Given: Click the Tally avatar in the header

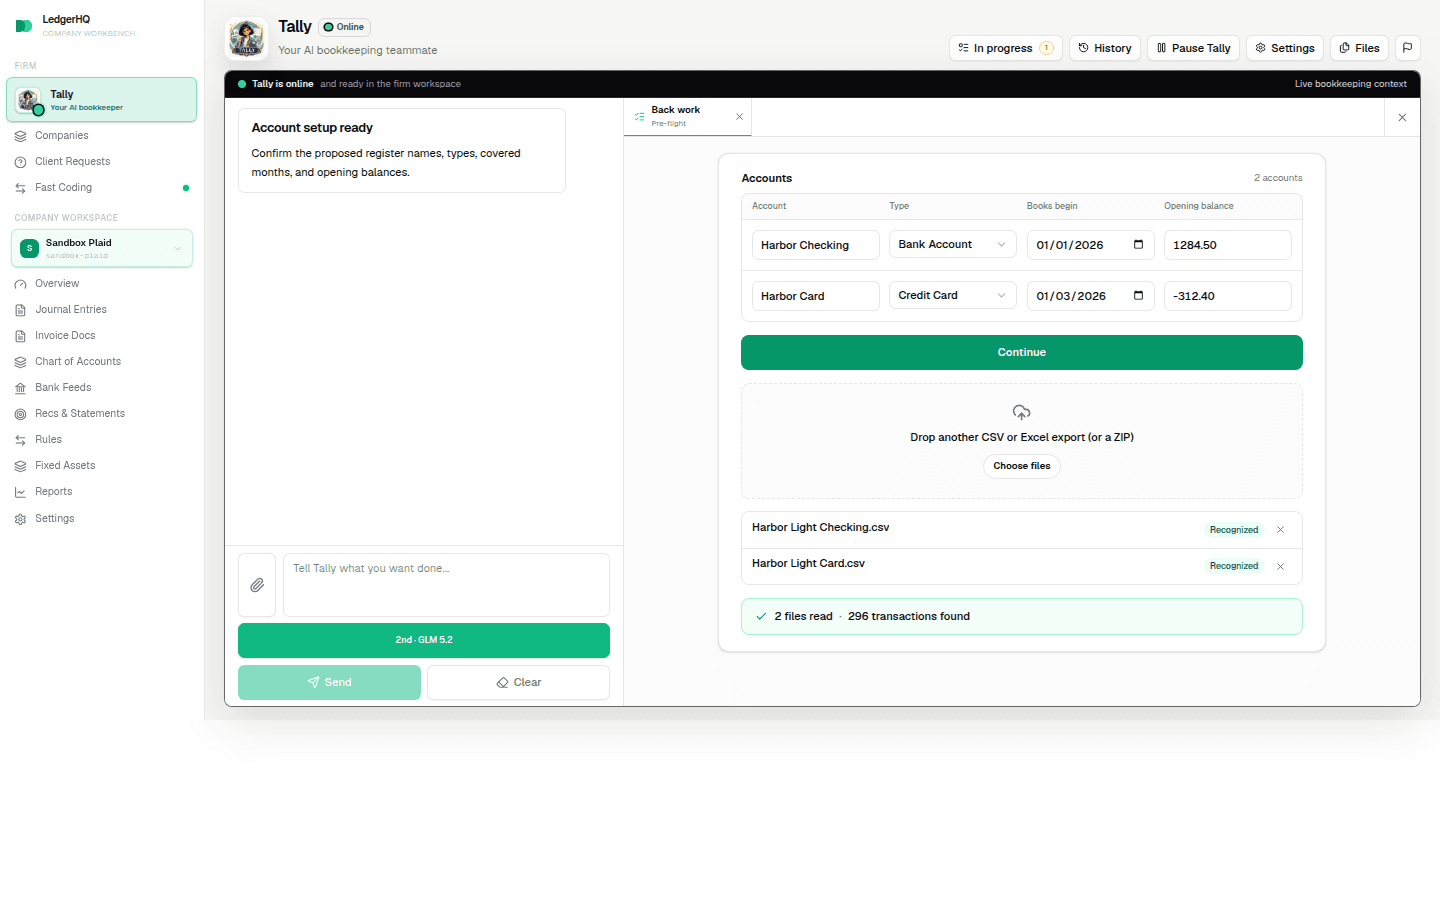Looking at the screenshot, I should [246, 38].
